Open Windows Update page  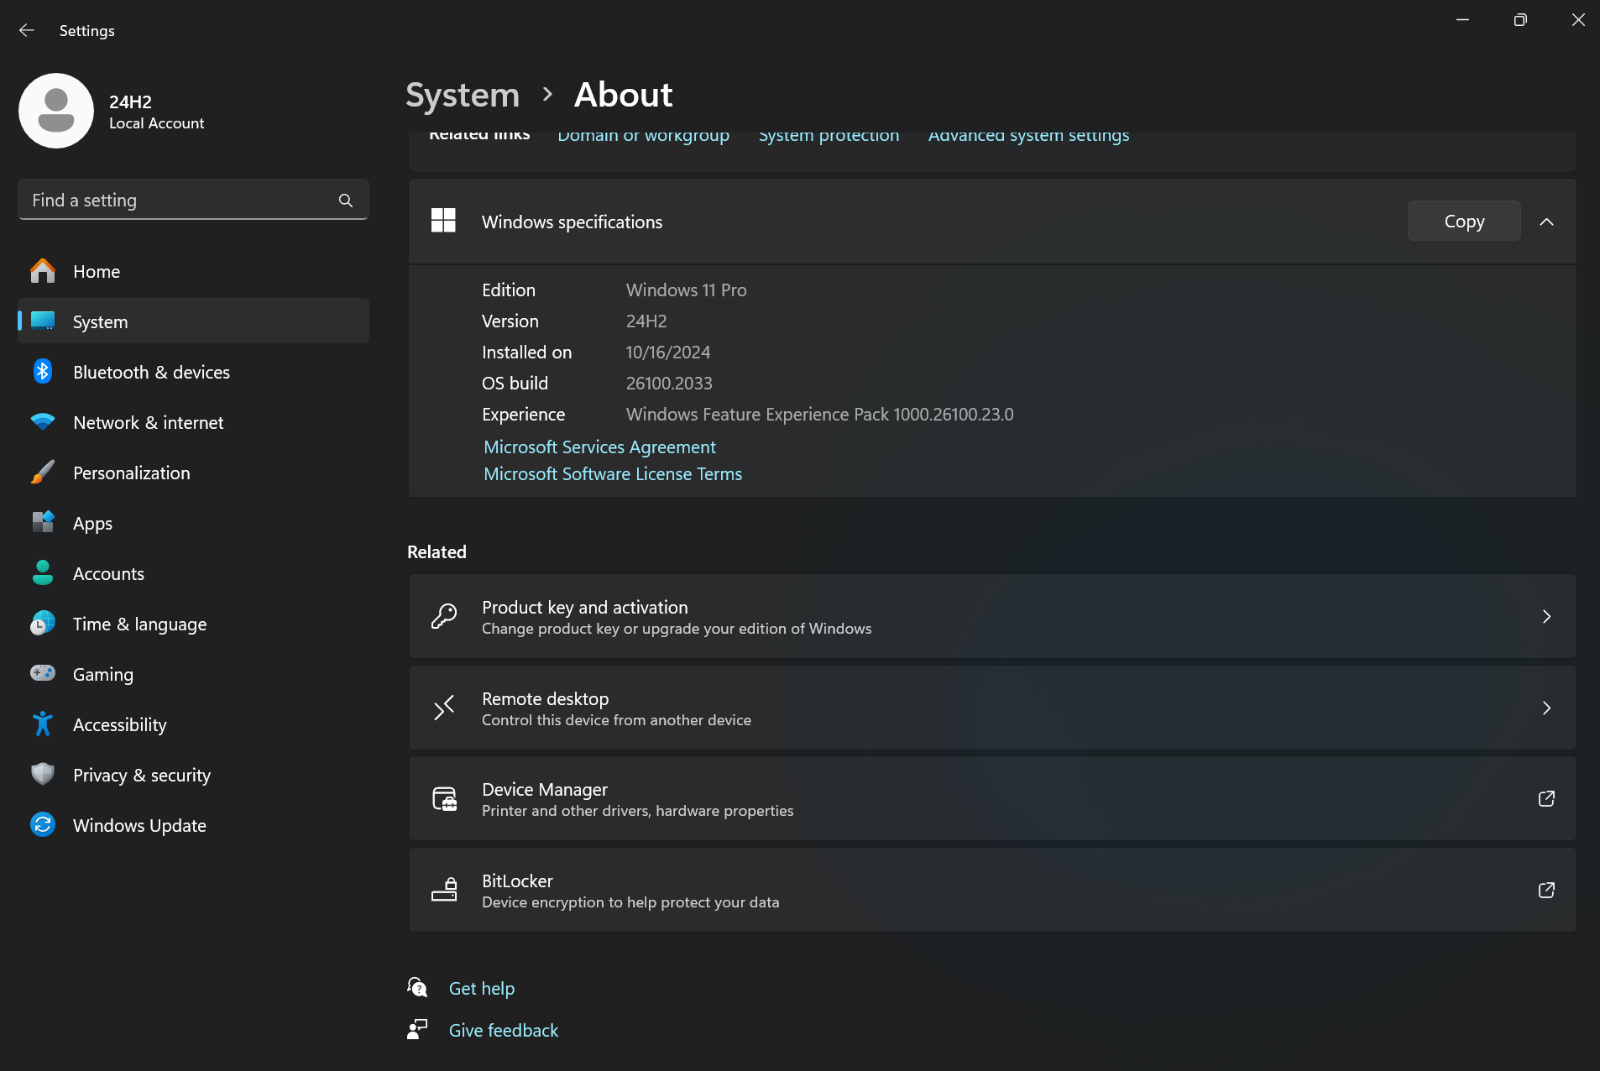coord(193,825)
